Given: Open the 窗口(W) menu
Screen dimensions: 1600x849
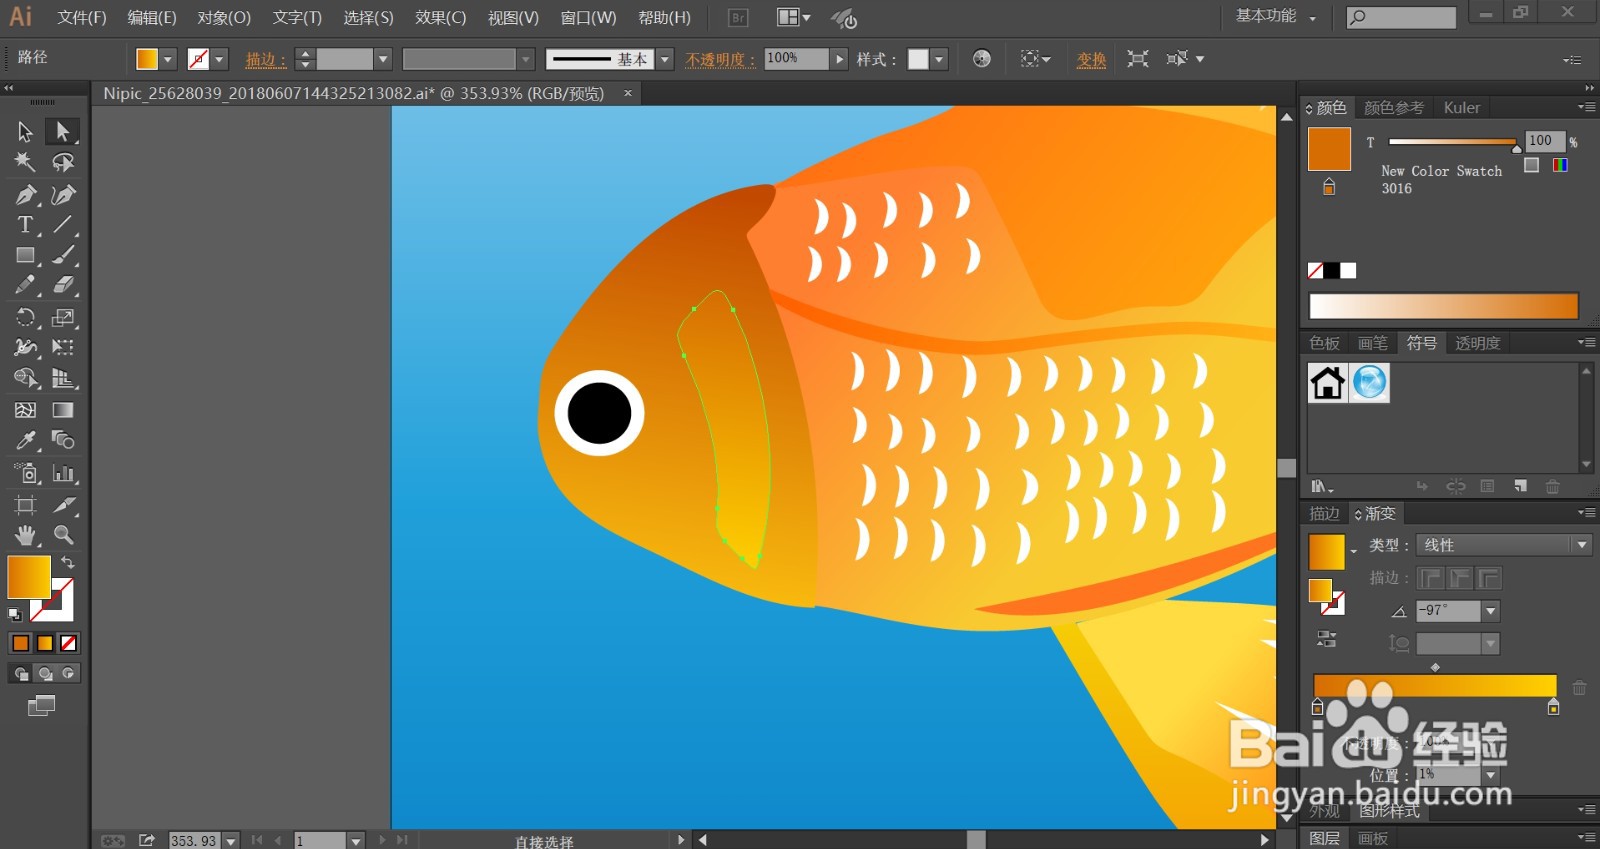Looking at the screenshot, I should click(588, 18).
